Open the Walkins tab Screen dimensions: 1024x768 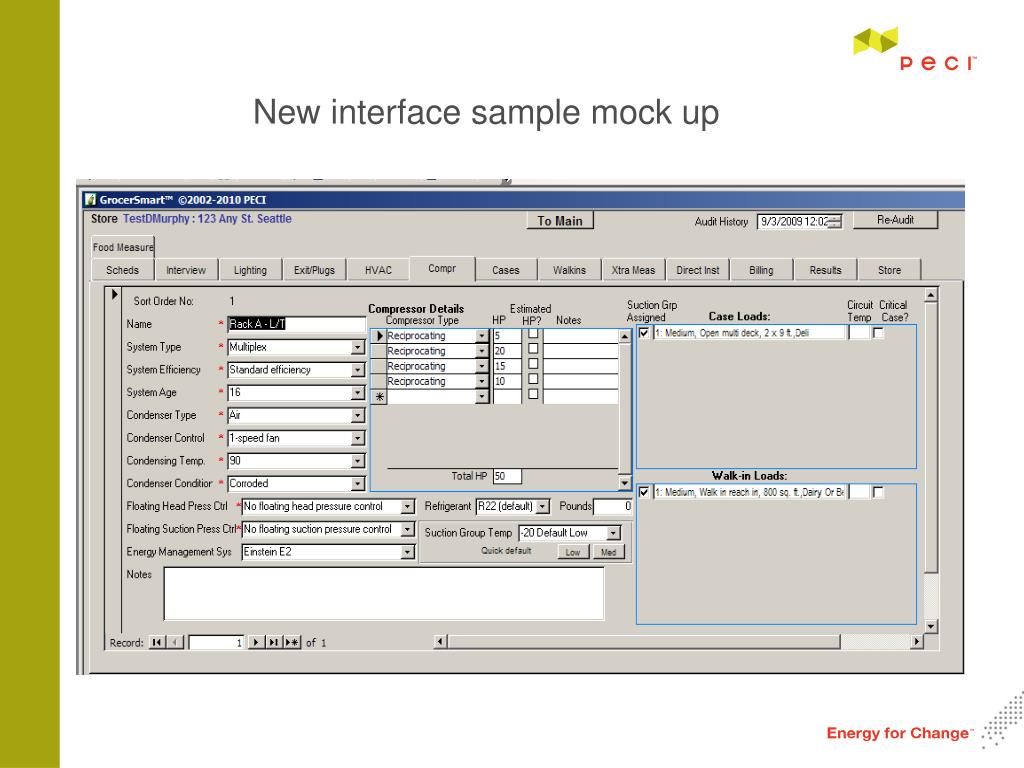(x=569, y=270)
